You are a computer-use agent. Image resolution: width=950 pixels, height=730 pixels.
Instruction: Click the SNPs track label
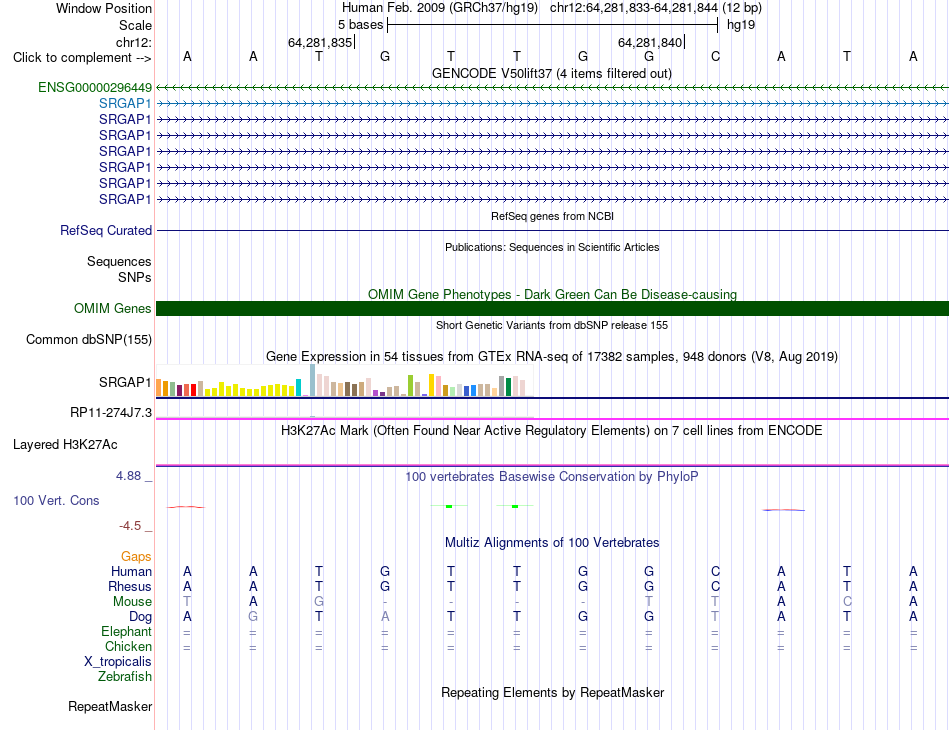point(135,277)
